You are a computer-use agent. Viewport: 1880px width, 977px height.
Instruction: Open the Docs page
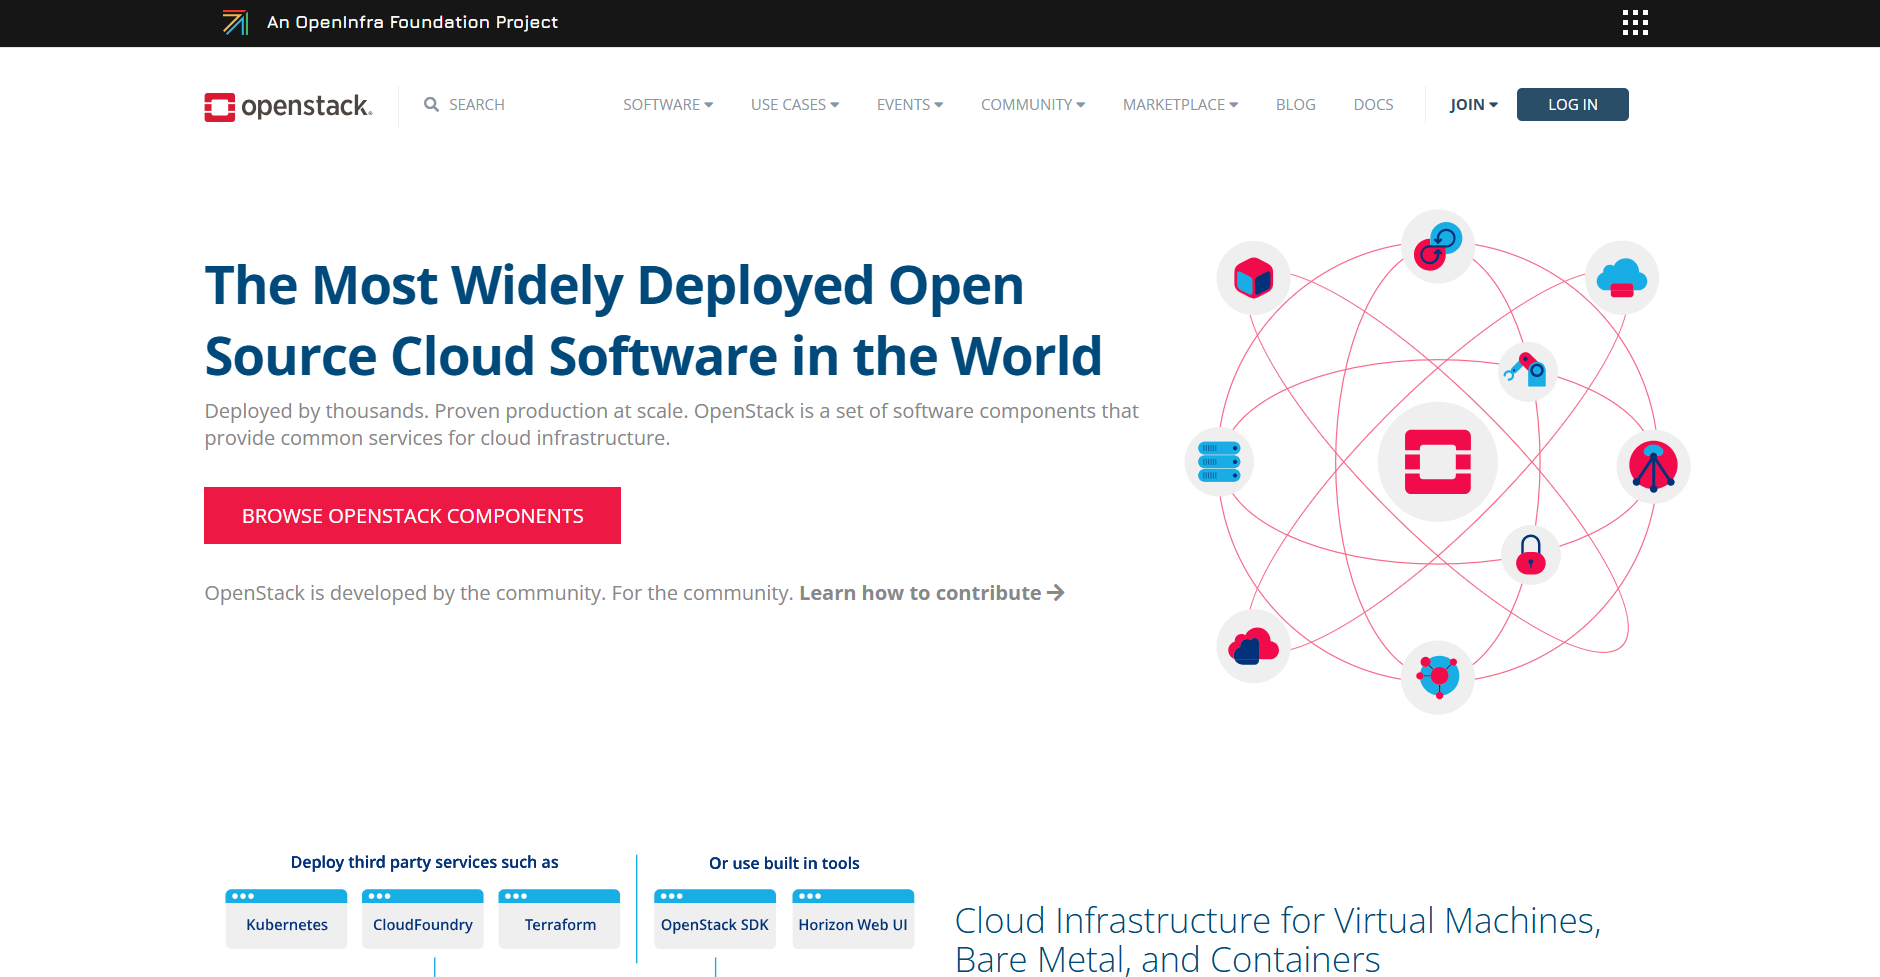[1373, 104]
